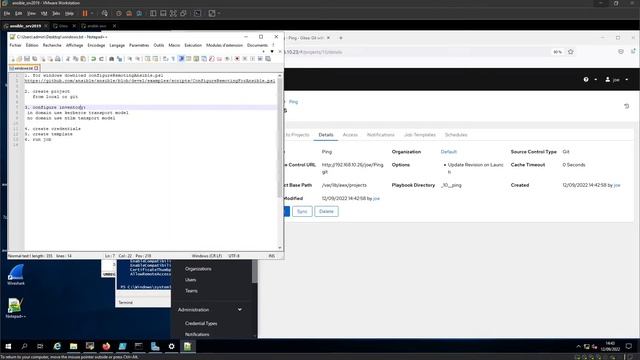Switch to the Schedules tab

(x=456, y=135)
